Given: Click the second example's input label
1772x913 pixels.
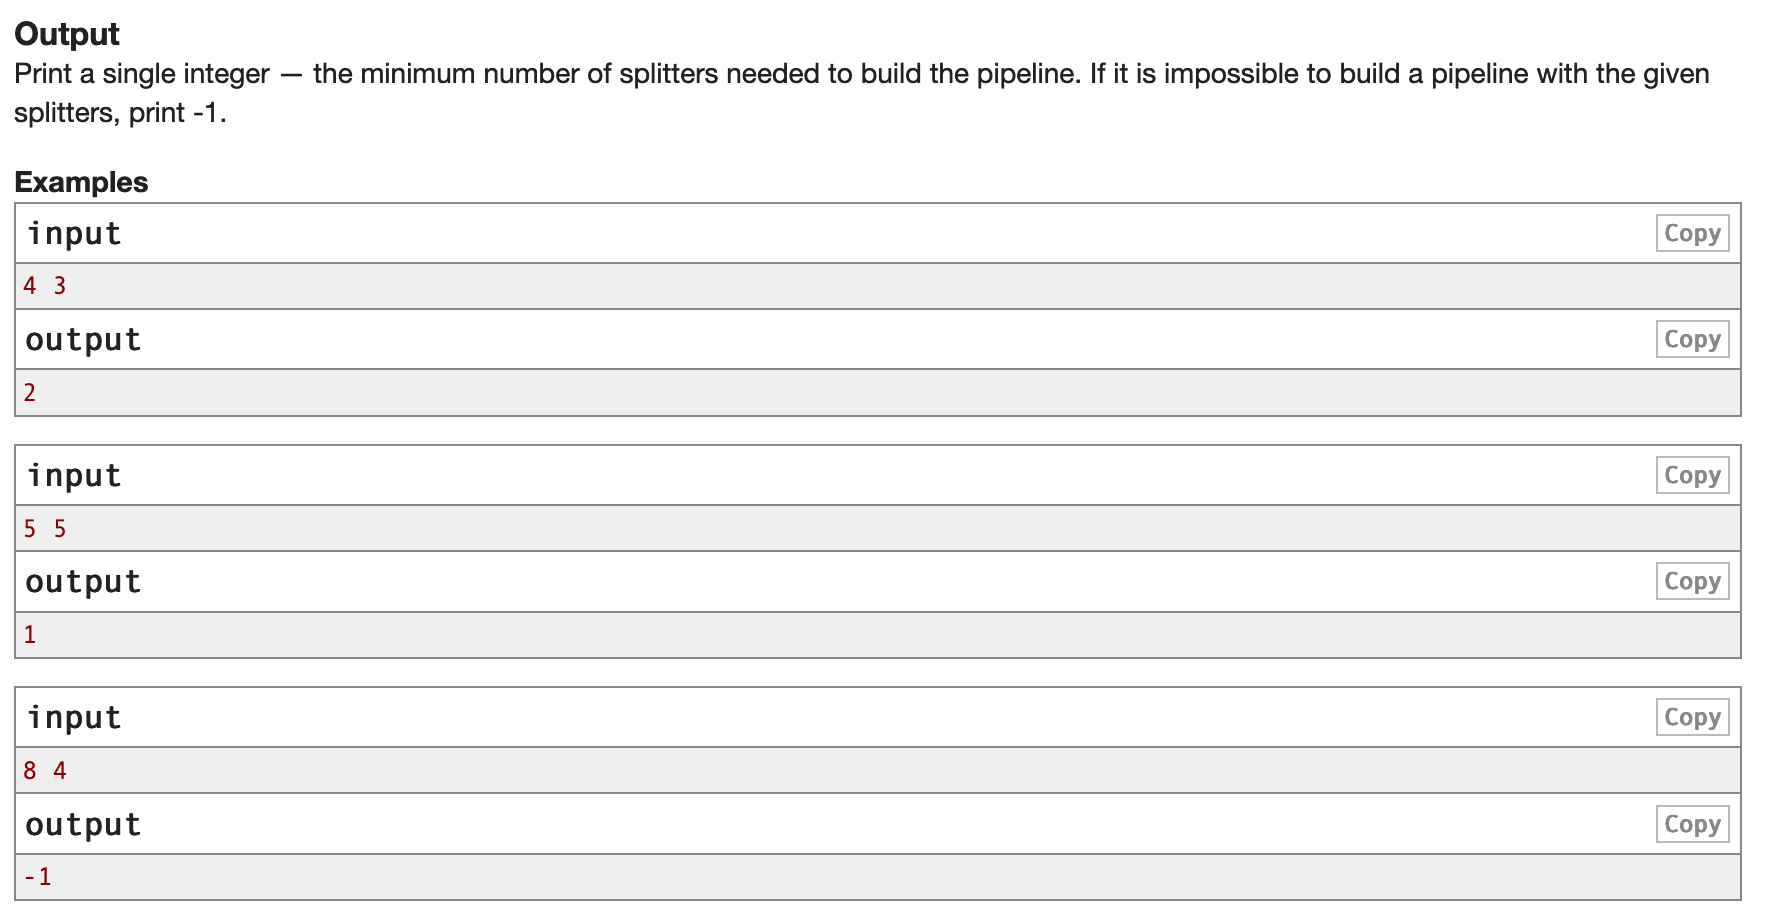Looking at the screenshot, I should tap(74, 474).
